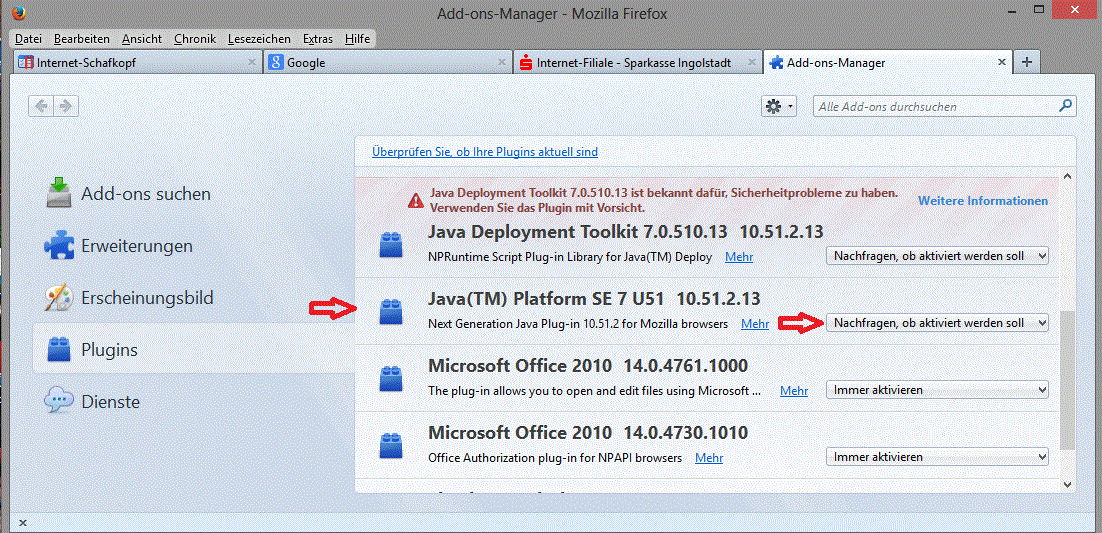Switch to Internet-Filiale Sparkasse Ingolstadt tab
Image resolution: width=1102 pixels, height=533 pixels.
point(637,62)
